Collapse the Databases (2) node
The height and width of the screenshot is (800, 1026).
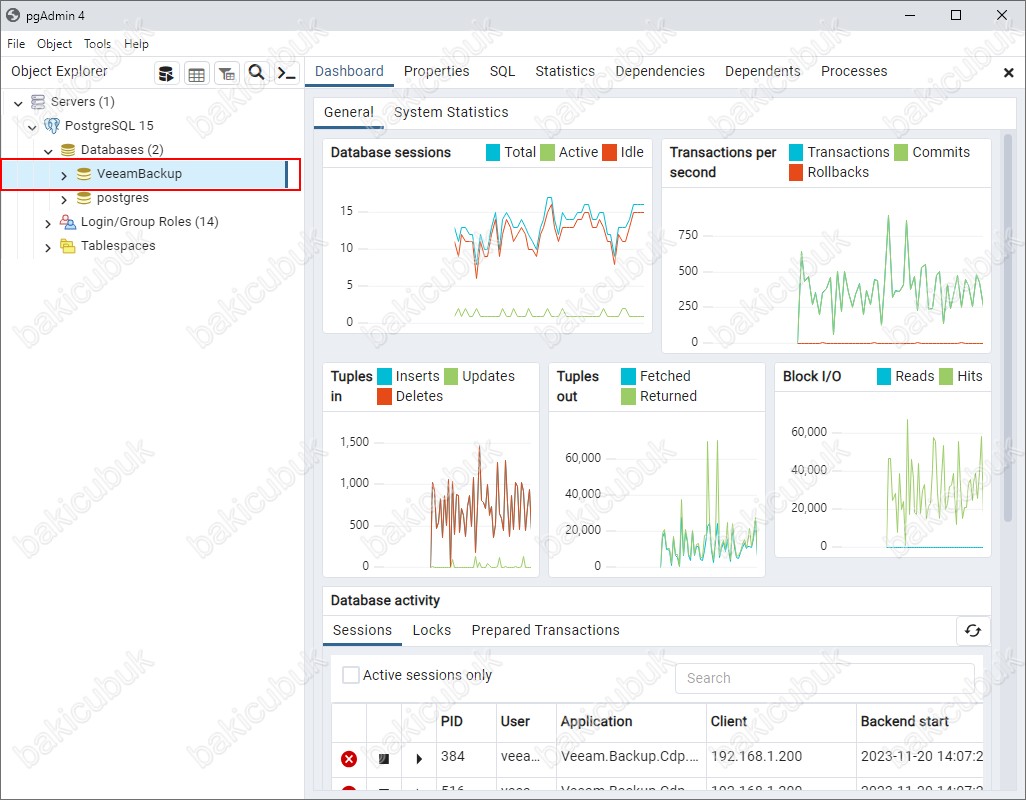coord(48,151)
